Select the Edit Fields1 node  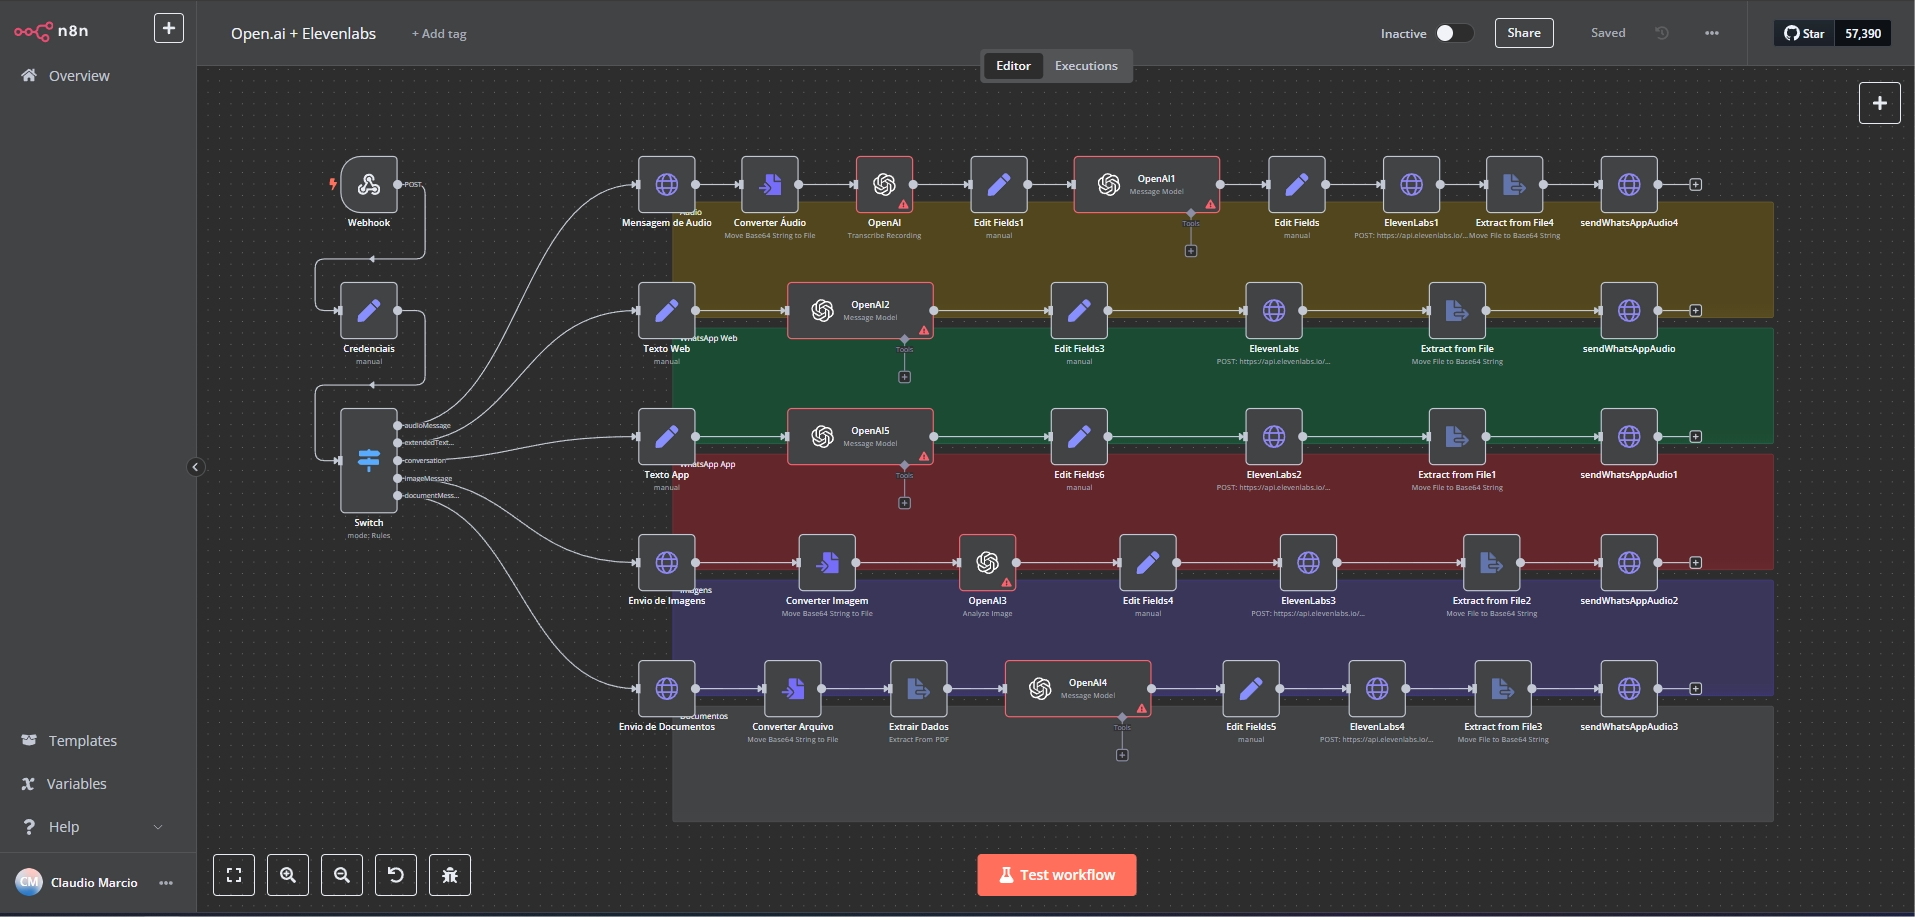[x=999, y=184]
